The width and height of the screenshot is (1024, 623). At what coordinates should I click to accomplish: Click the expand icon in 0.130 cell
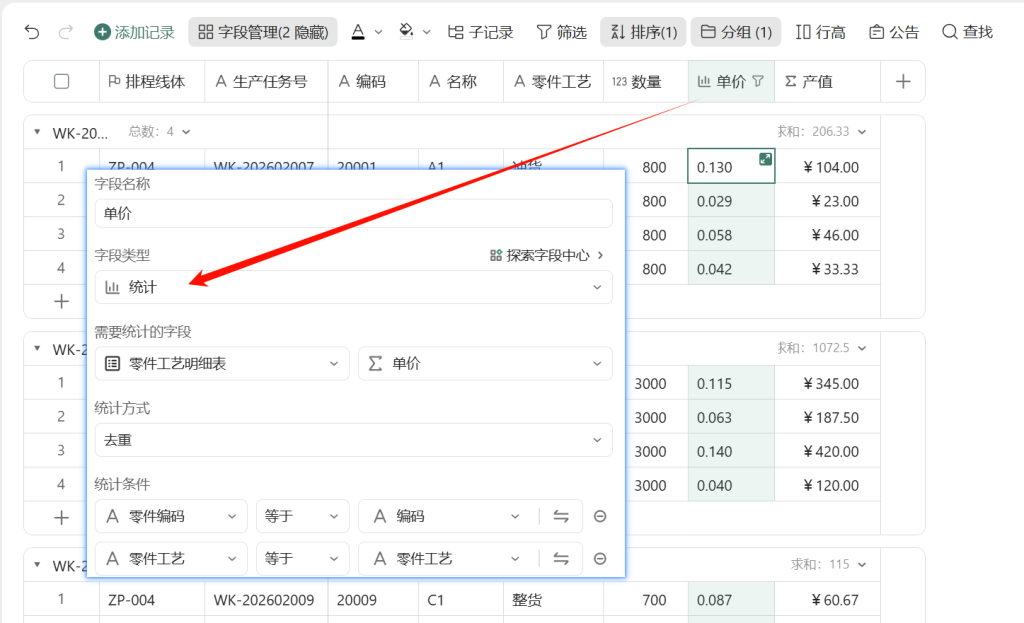tap(765, 159)
